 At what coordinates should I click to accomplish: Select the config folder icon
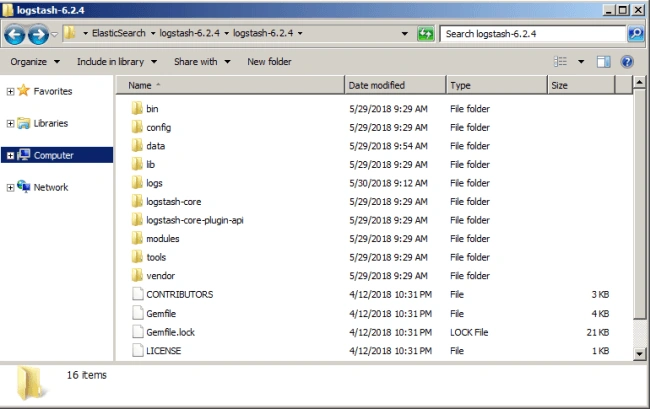pyautogui.click(x=137, y=127)
